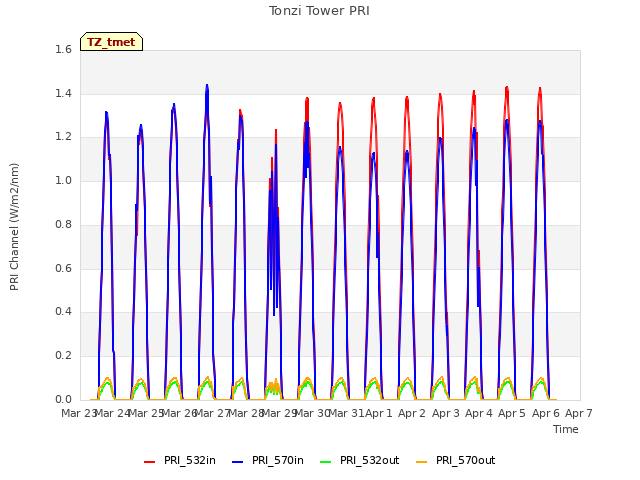Screen dimensions: 640x480
Task: Click the 0.0 y-axis tick label
Action: pos(63,399)
